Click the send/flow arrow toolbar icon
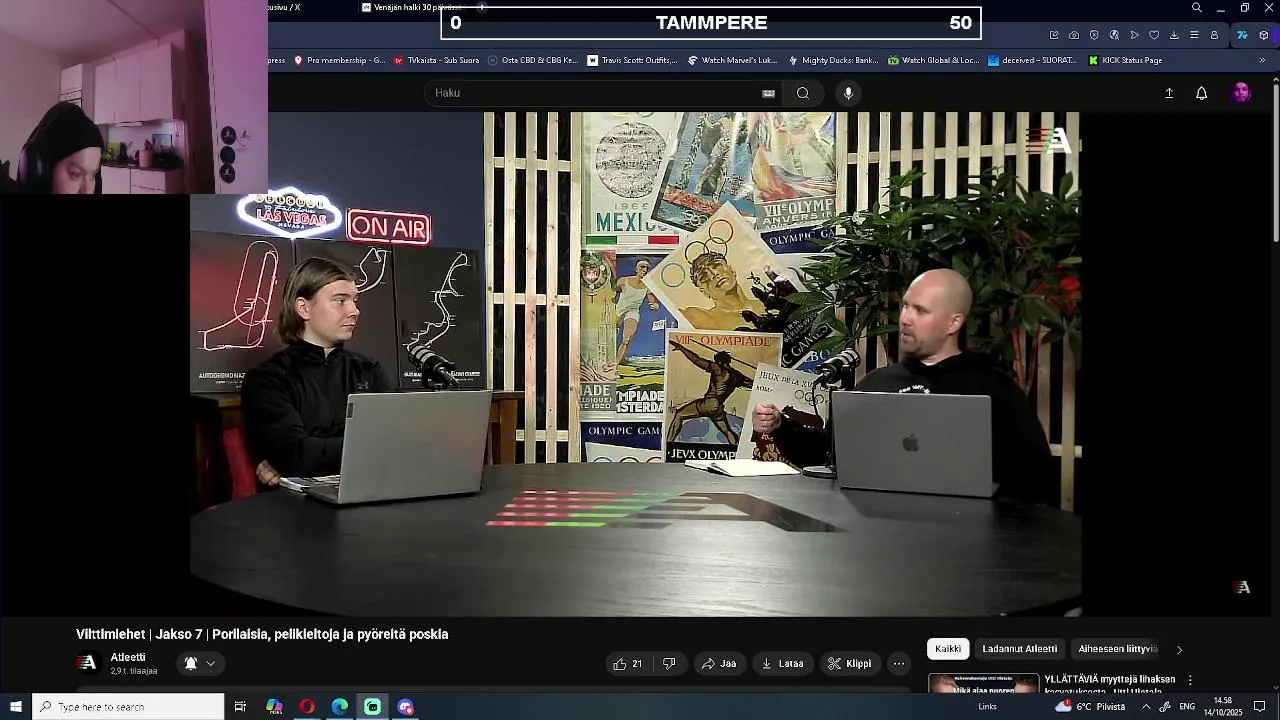The image size is (1280, 720). click(1134, 35)
